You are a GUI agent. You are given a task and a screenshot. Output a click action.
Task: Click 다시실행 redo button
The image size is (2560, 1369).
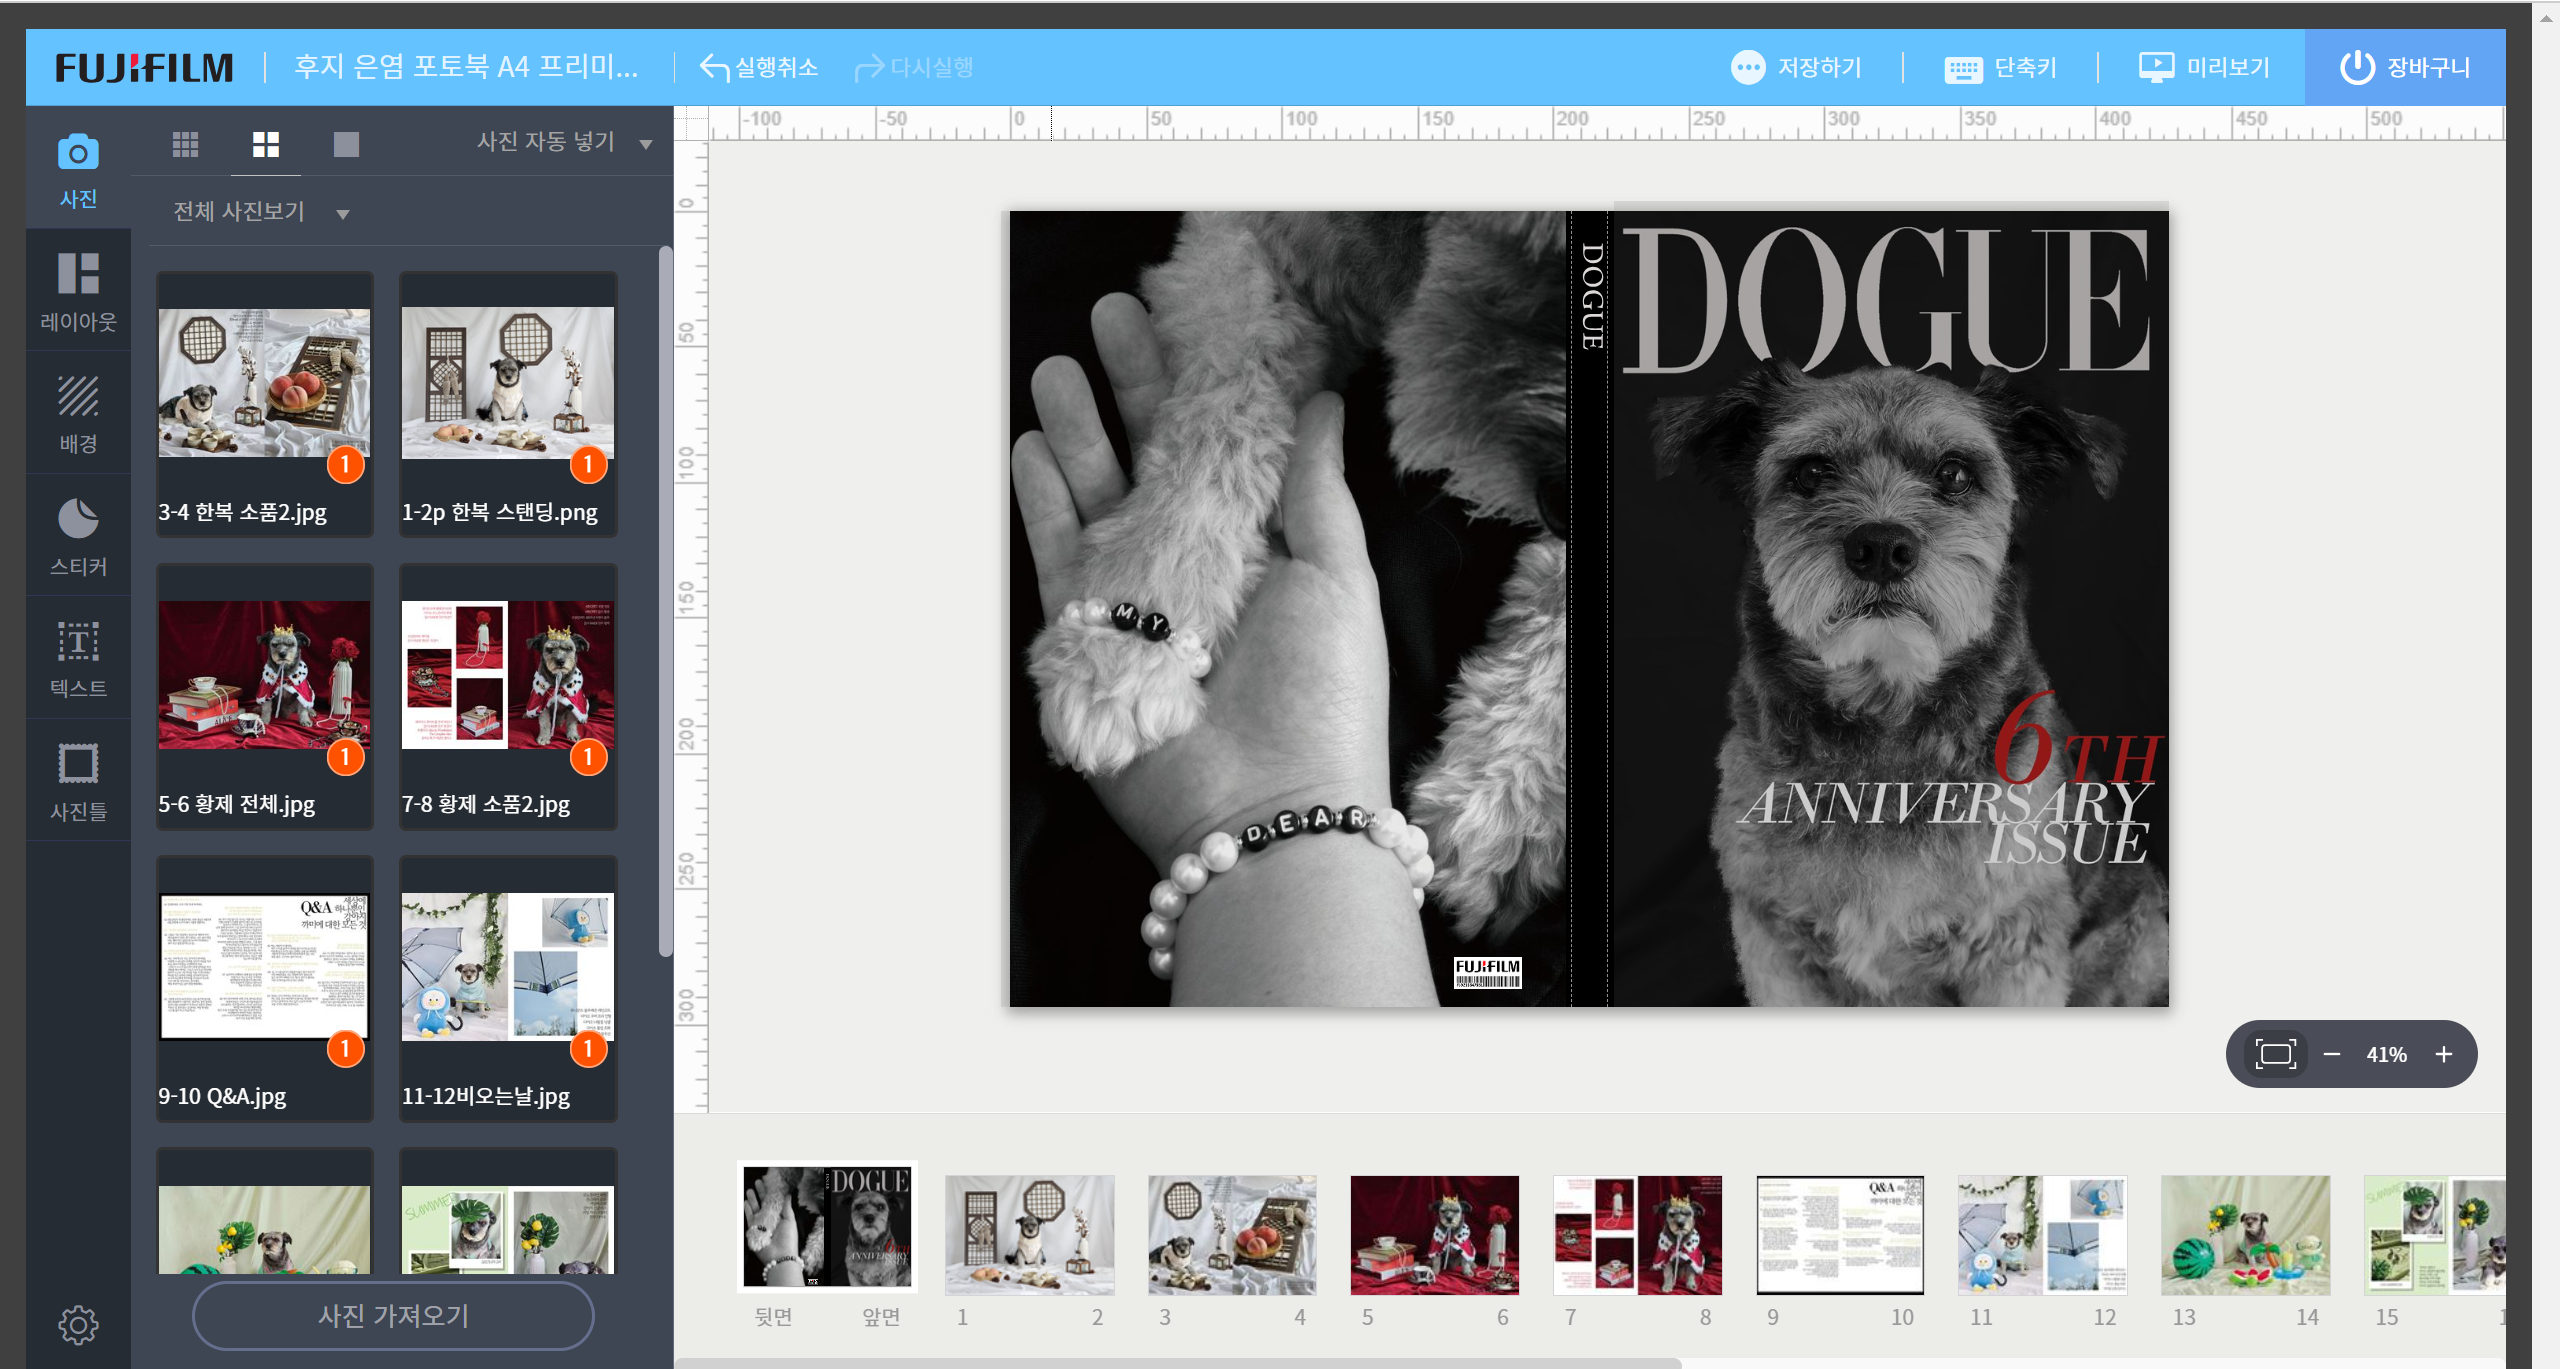914,67
